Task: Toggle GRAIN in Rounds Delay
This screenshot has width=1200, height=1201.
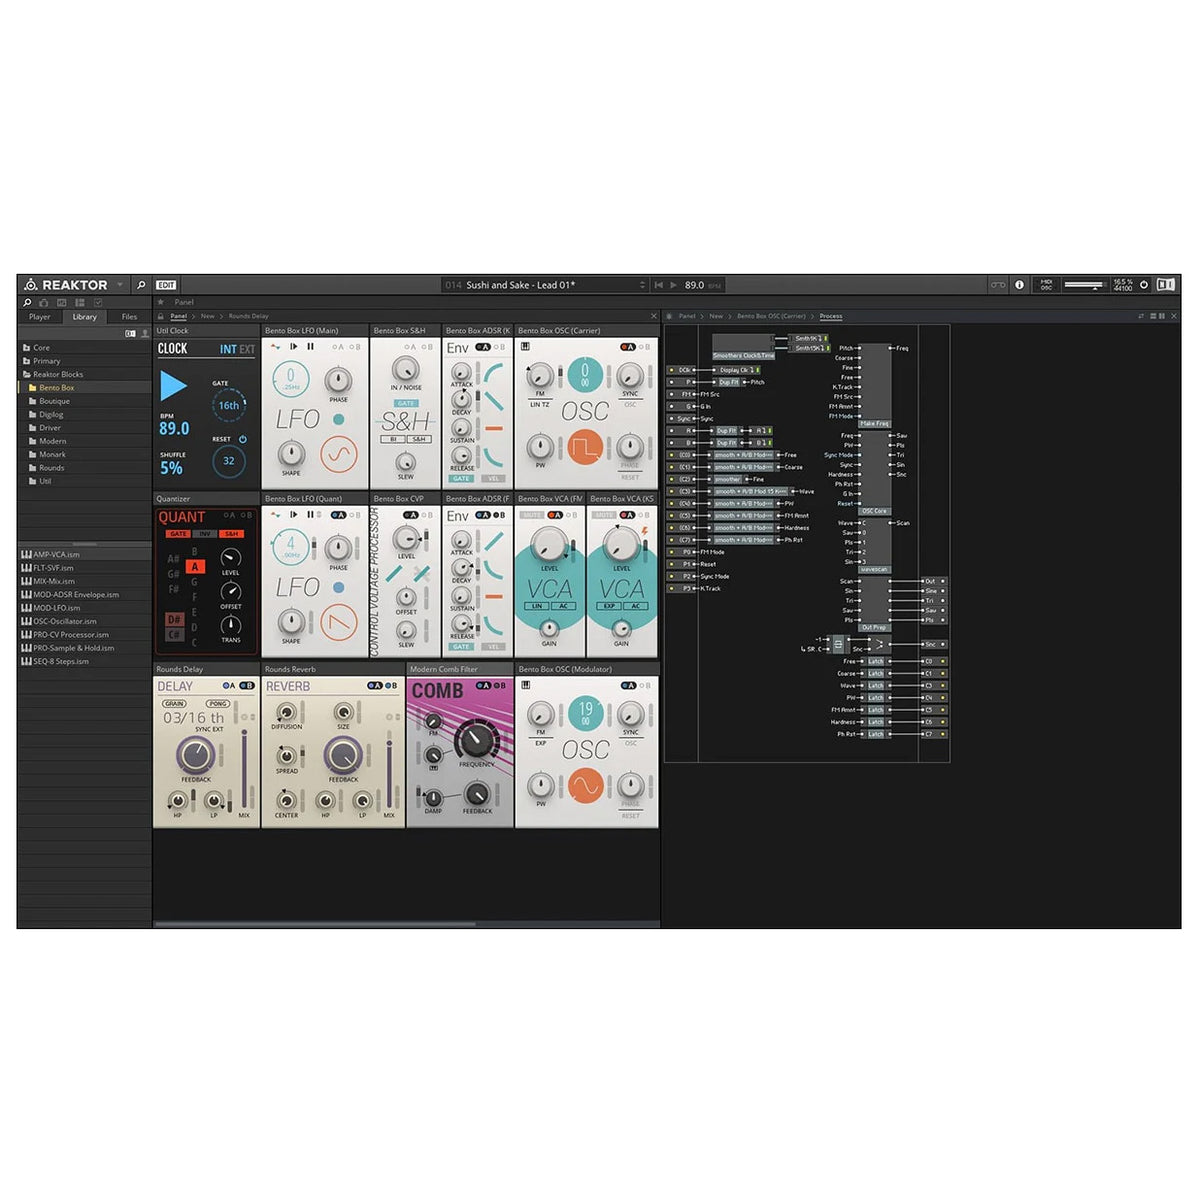Action: pyautogui.click(x=174, y=704)
